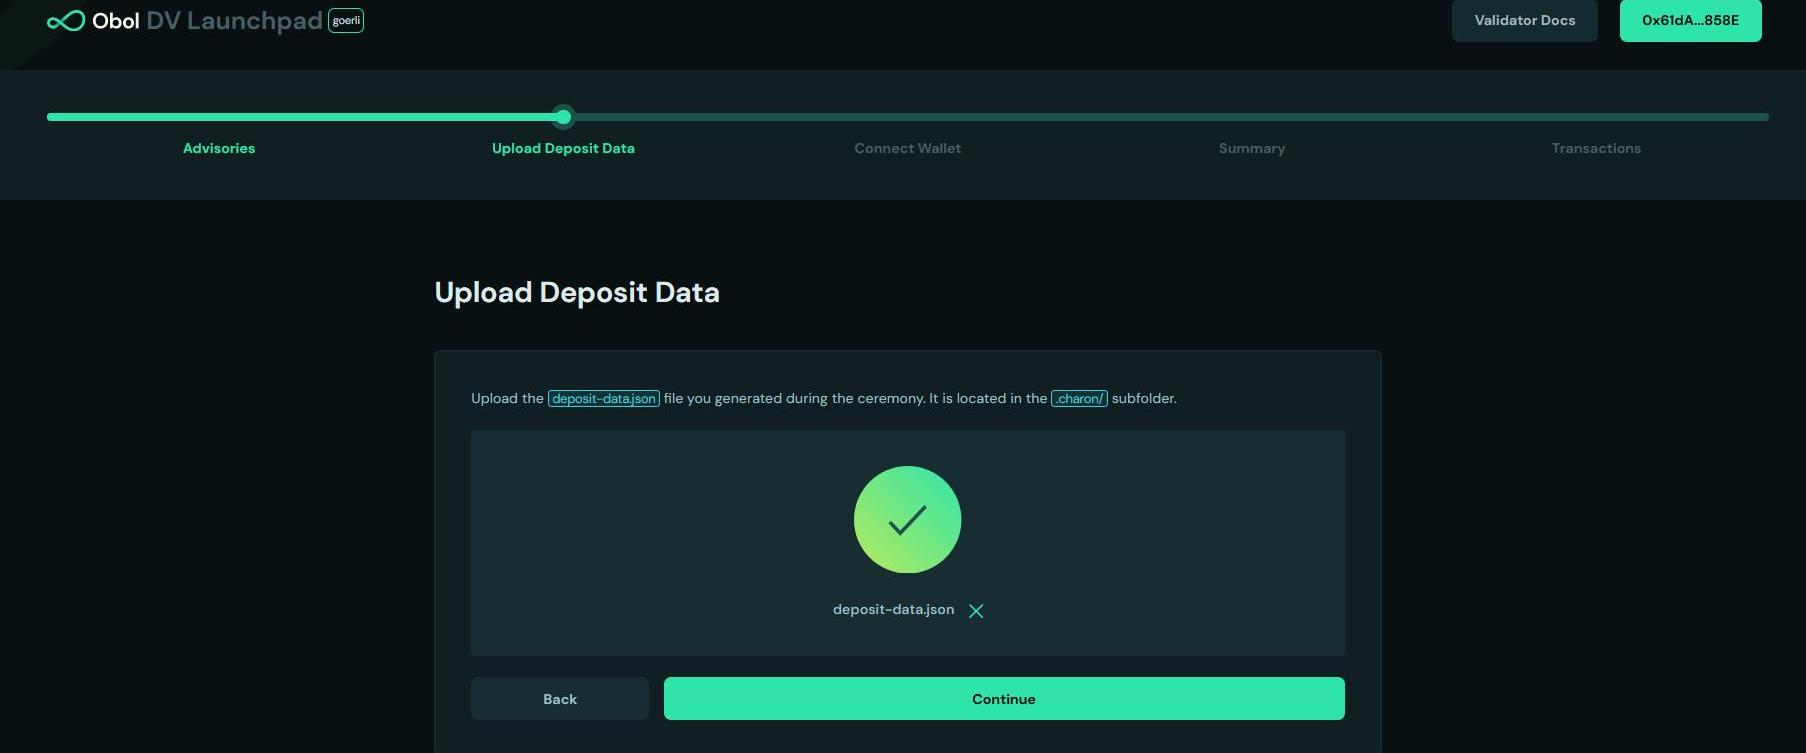This screenshot has height=753, width=1806.
Task: Click the Upload Deposit Data page heading
Action: 577,292
